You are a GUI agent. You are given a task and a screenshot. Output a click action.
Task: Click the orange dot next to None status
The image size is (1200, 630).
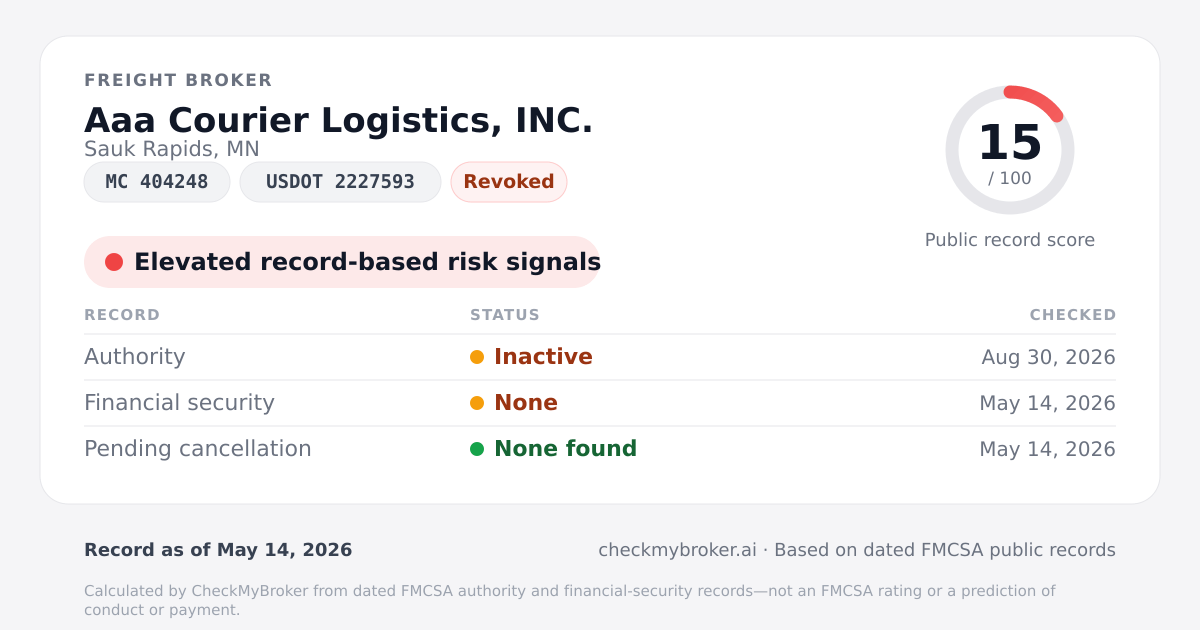pos(477,403)
